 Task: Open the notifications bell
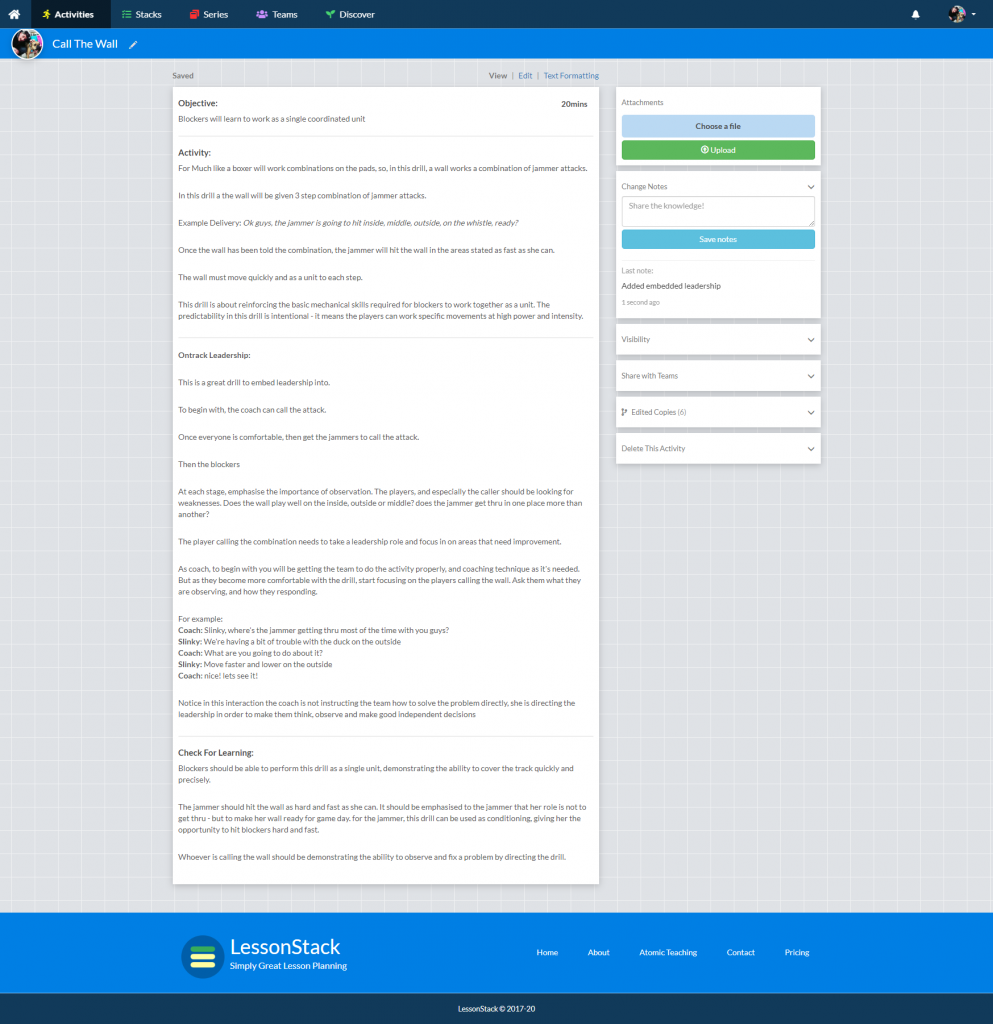pyautogui.click(x=915, y=14)
